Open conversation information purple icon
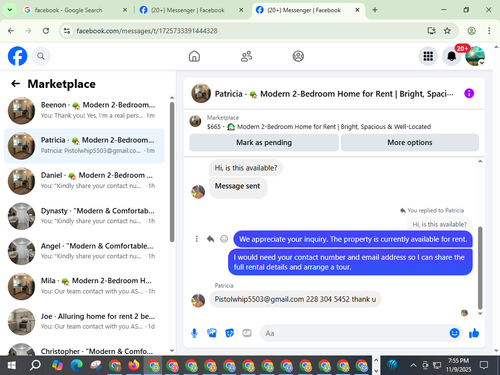The height and width of the screenshot is (375, 500). [x=469, y=93]
